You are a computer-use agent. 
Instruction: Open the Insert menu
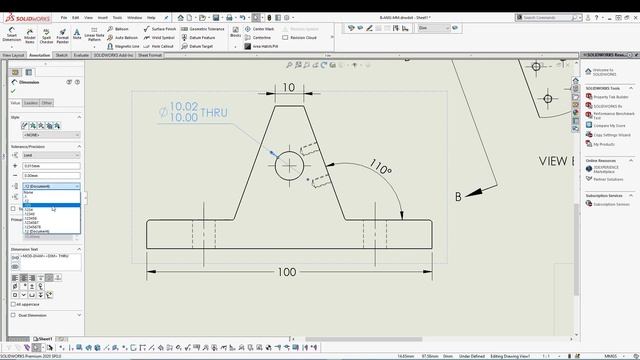tap(102, 18)
